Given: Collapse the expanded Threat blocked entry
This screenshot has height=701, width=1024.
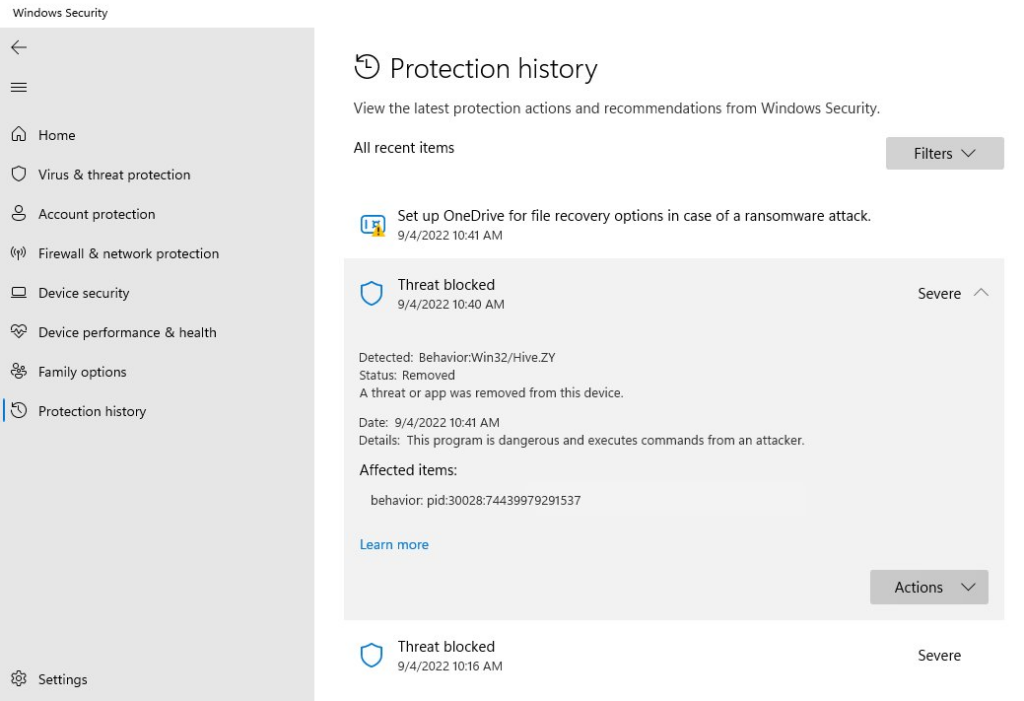Looking at the screenshot, I should [x=979, y=293].
